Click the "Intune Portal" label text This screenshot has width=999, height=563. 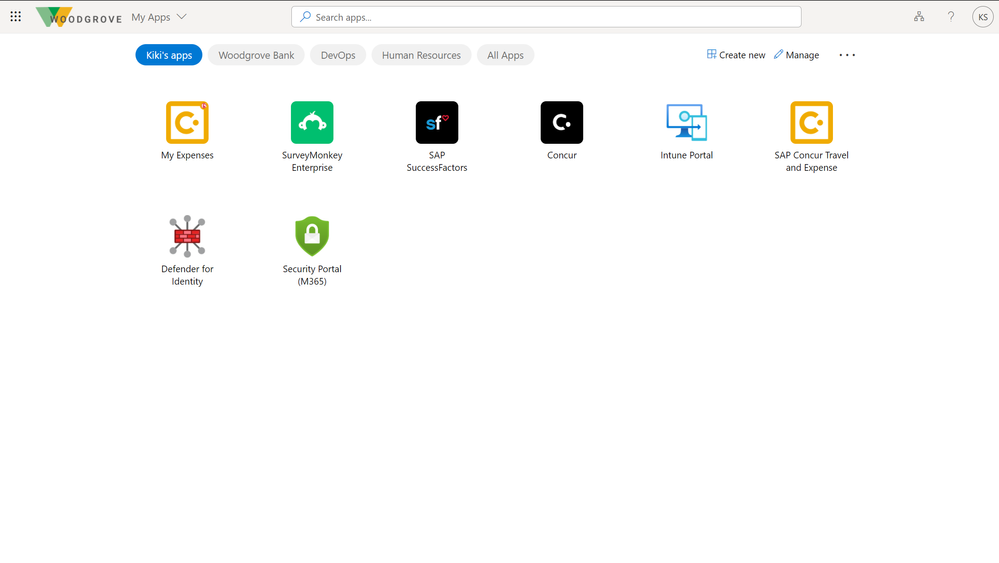(686, 155)
